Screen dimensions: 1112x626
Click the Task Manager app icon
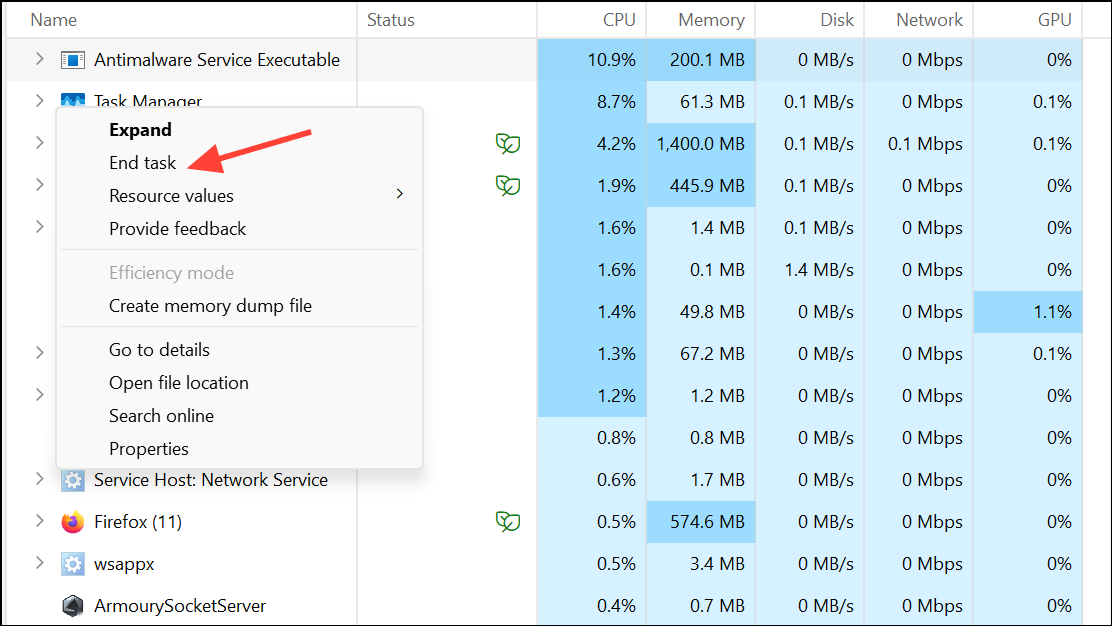click(x=72, y=101)
